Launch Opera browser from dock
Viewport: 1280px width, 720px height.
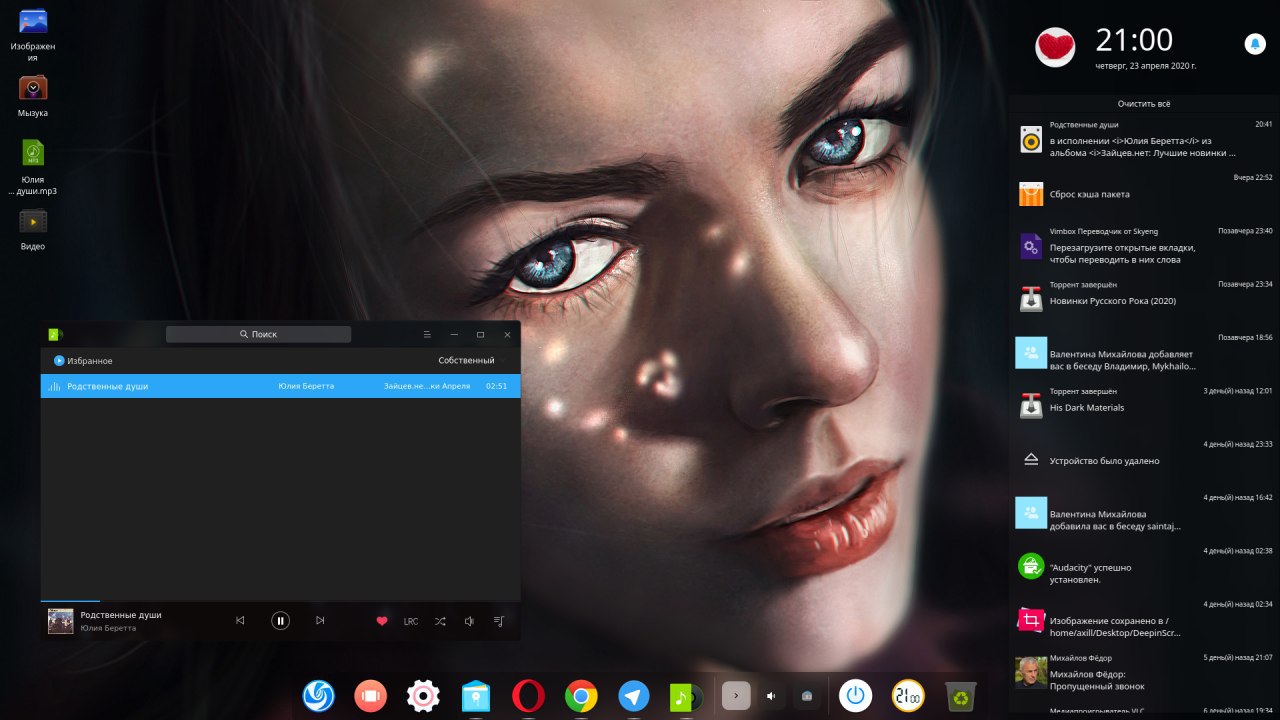(x=528, y=695)
